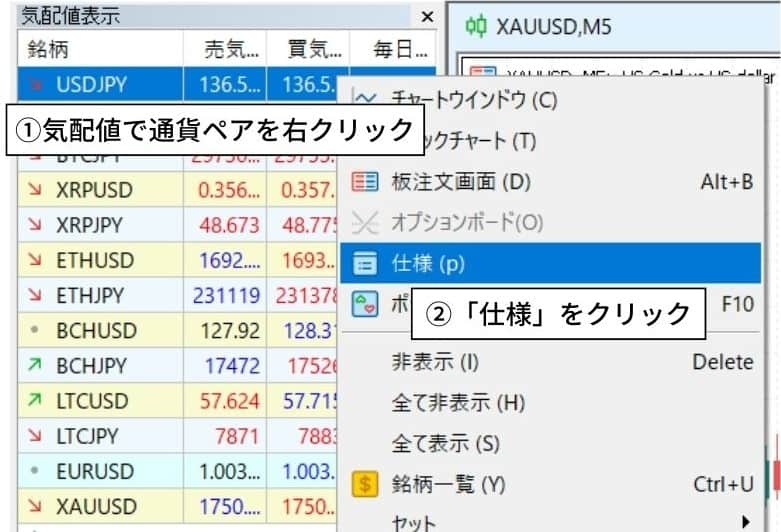Select the LTCJPY symbol name

coord(87,436)
